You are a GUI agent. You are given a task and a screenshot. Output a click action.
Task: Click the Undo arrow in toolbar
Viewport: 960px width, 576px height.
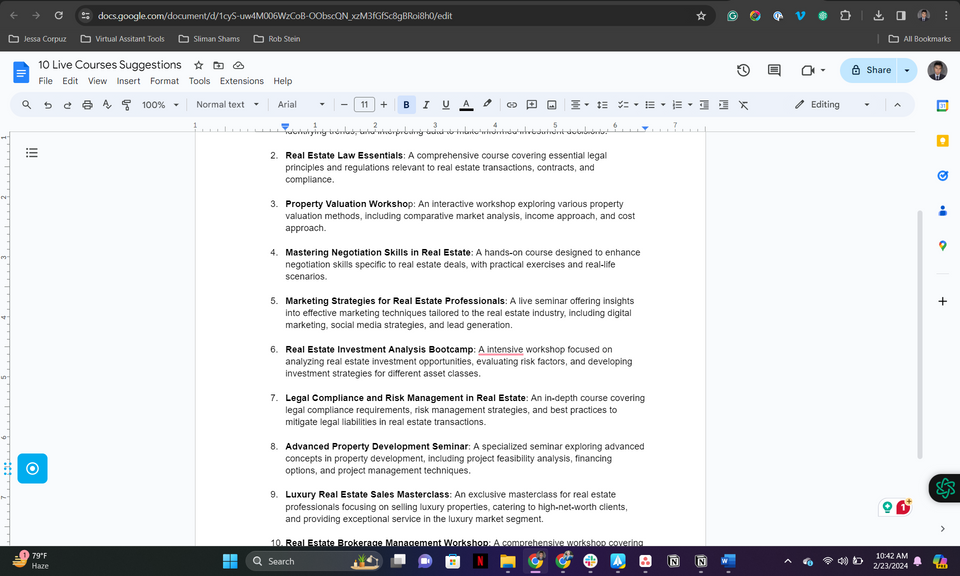pyautogui.click(x=48, y=105)
